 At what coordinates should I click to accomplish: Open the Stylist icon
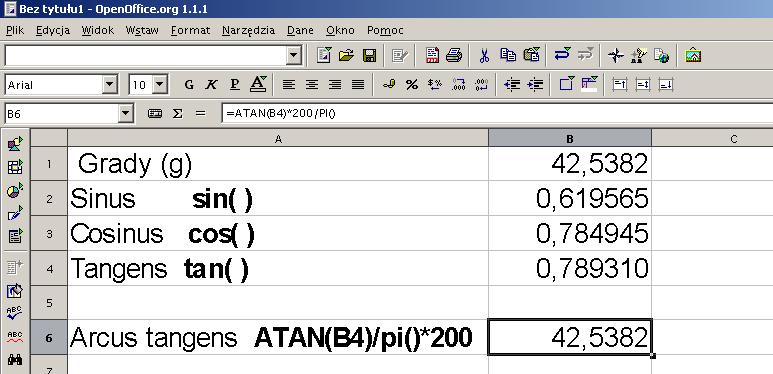[x=638, y=55]
